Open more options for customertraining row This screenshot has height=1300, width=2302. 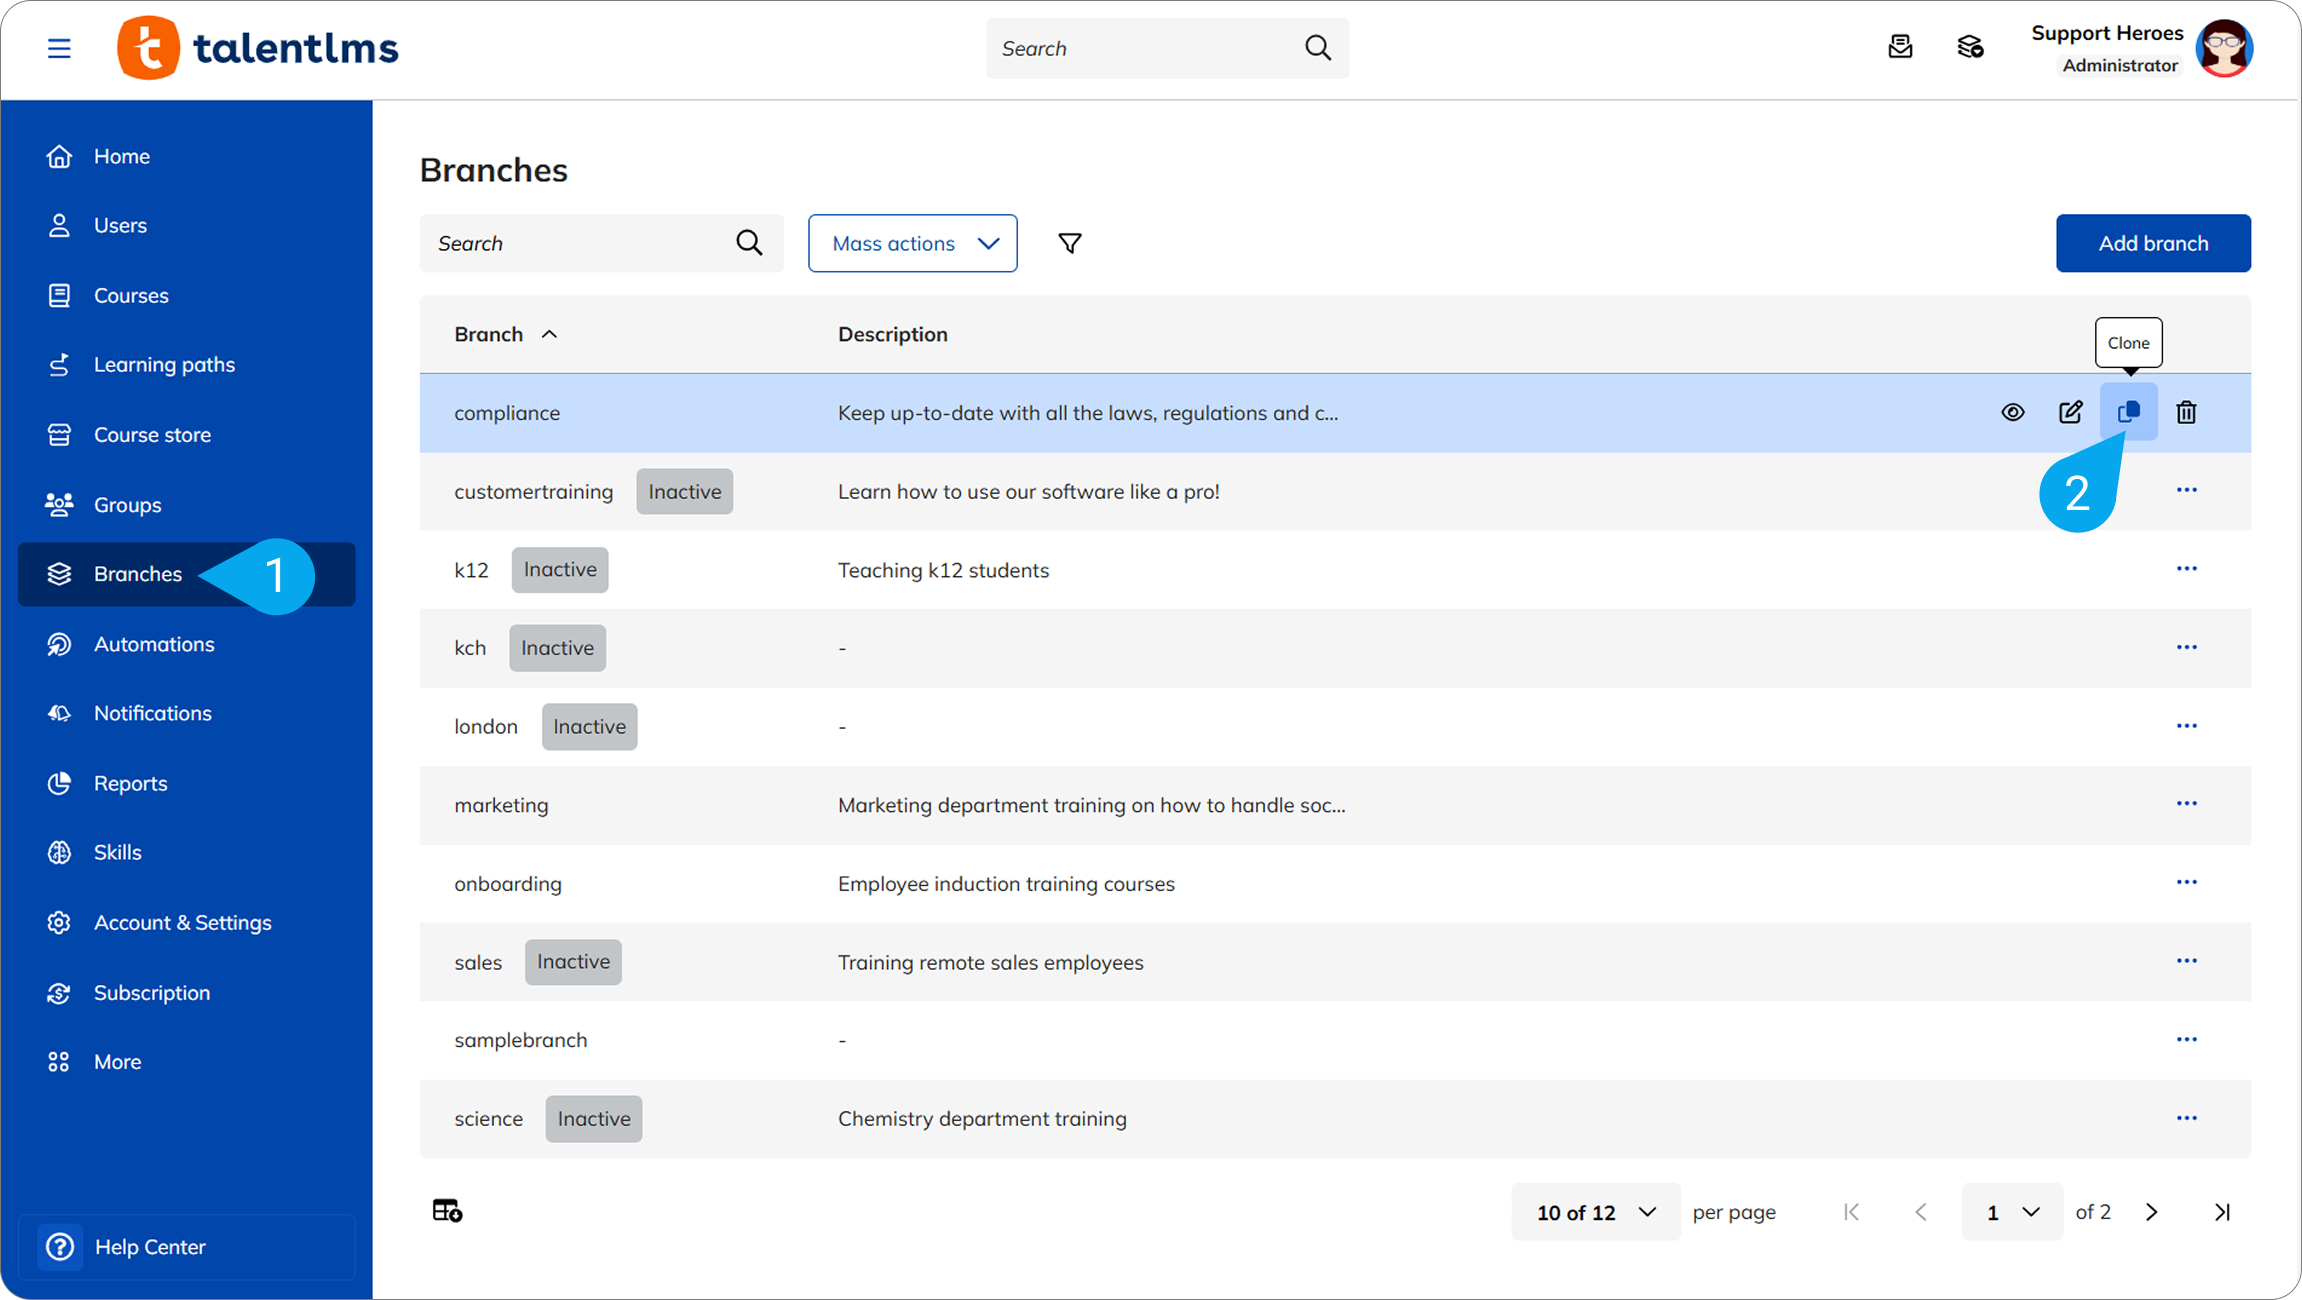point(2187,490)
